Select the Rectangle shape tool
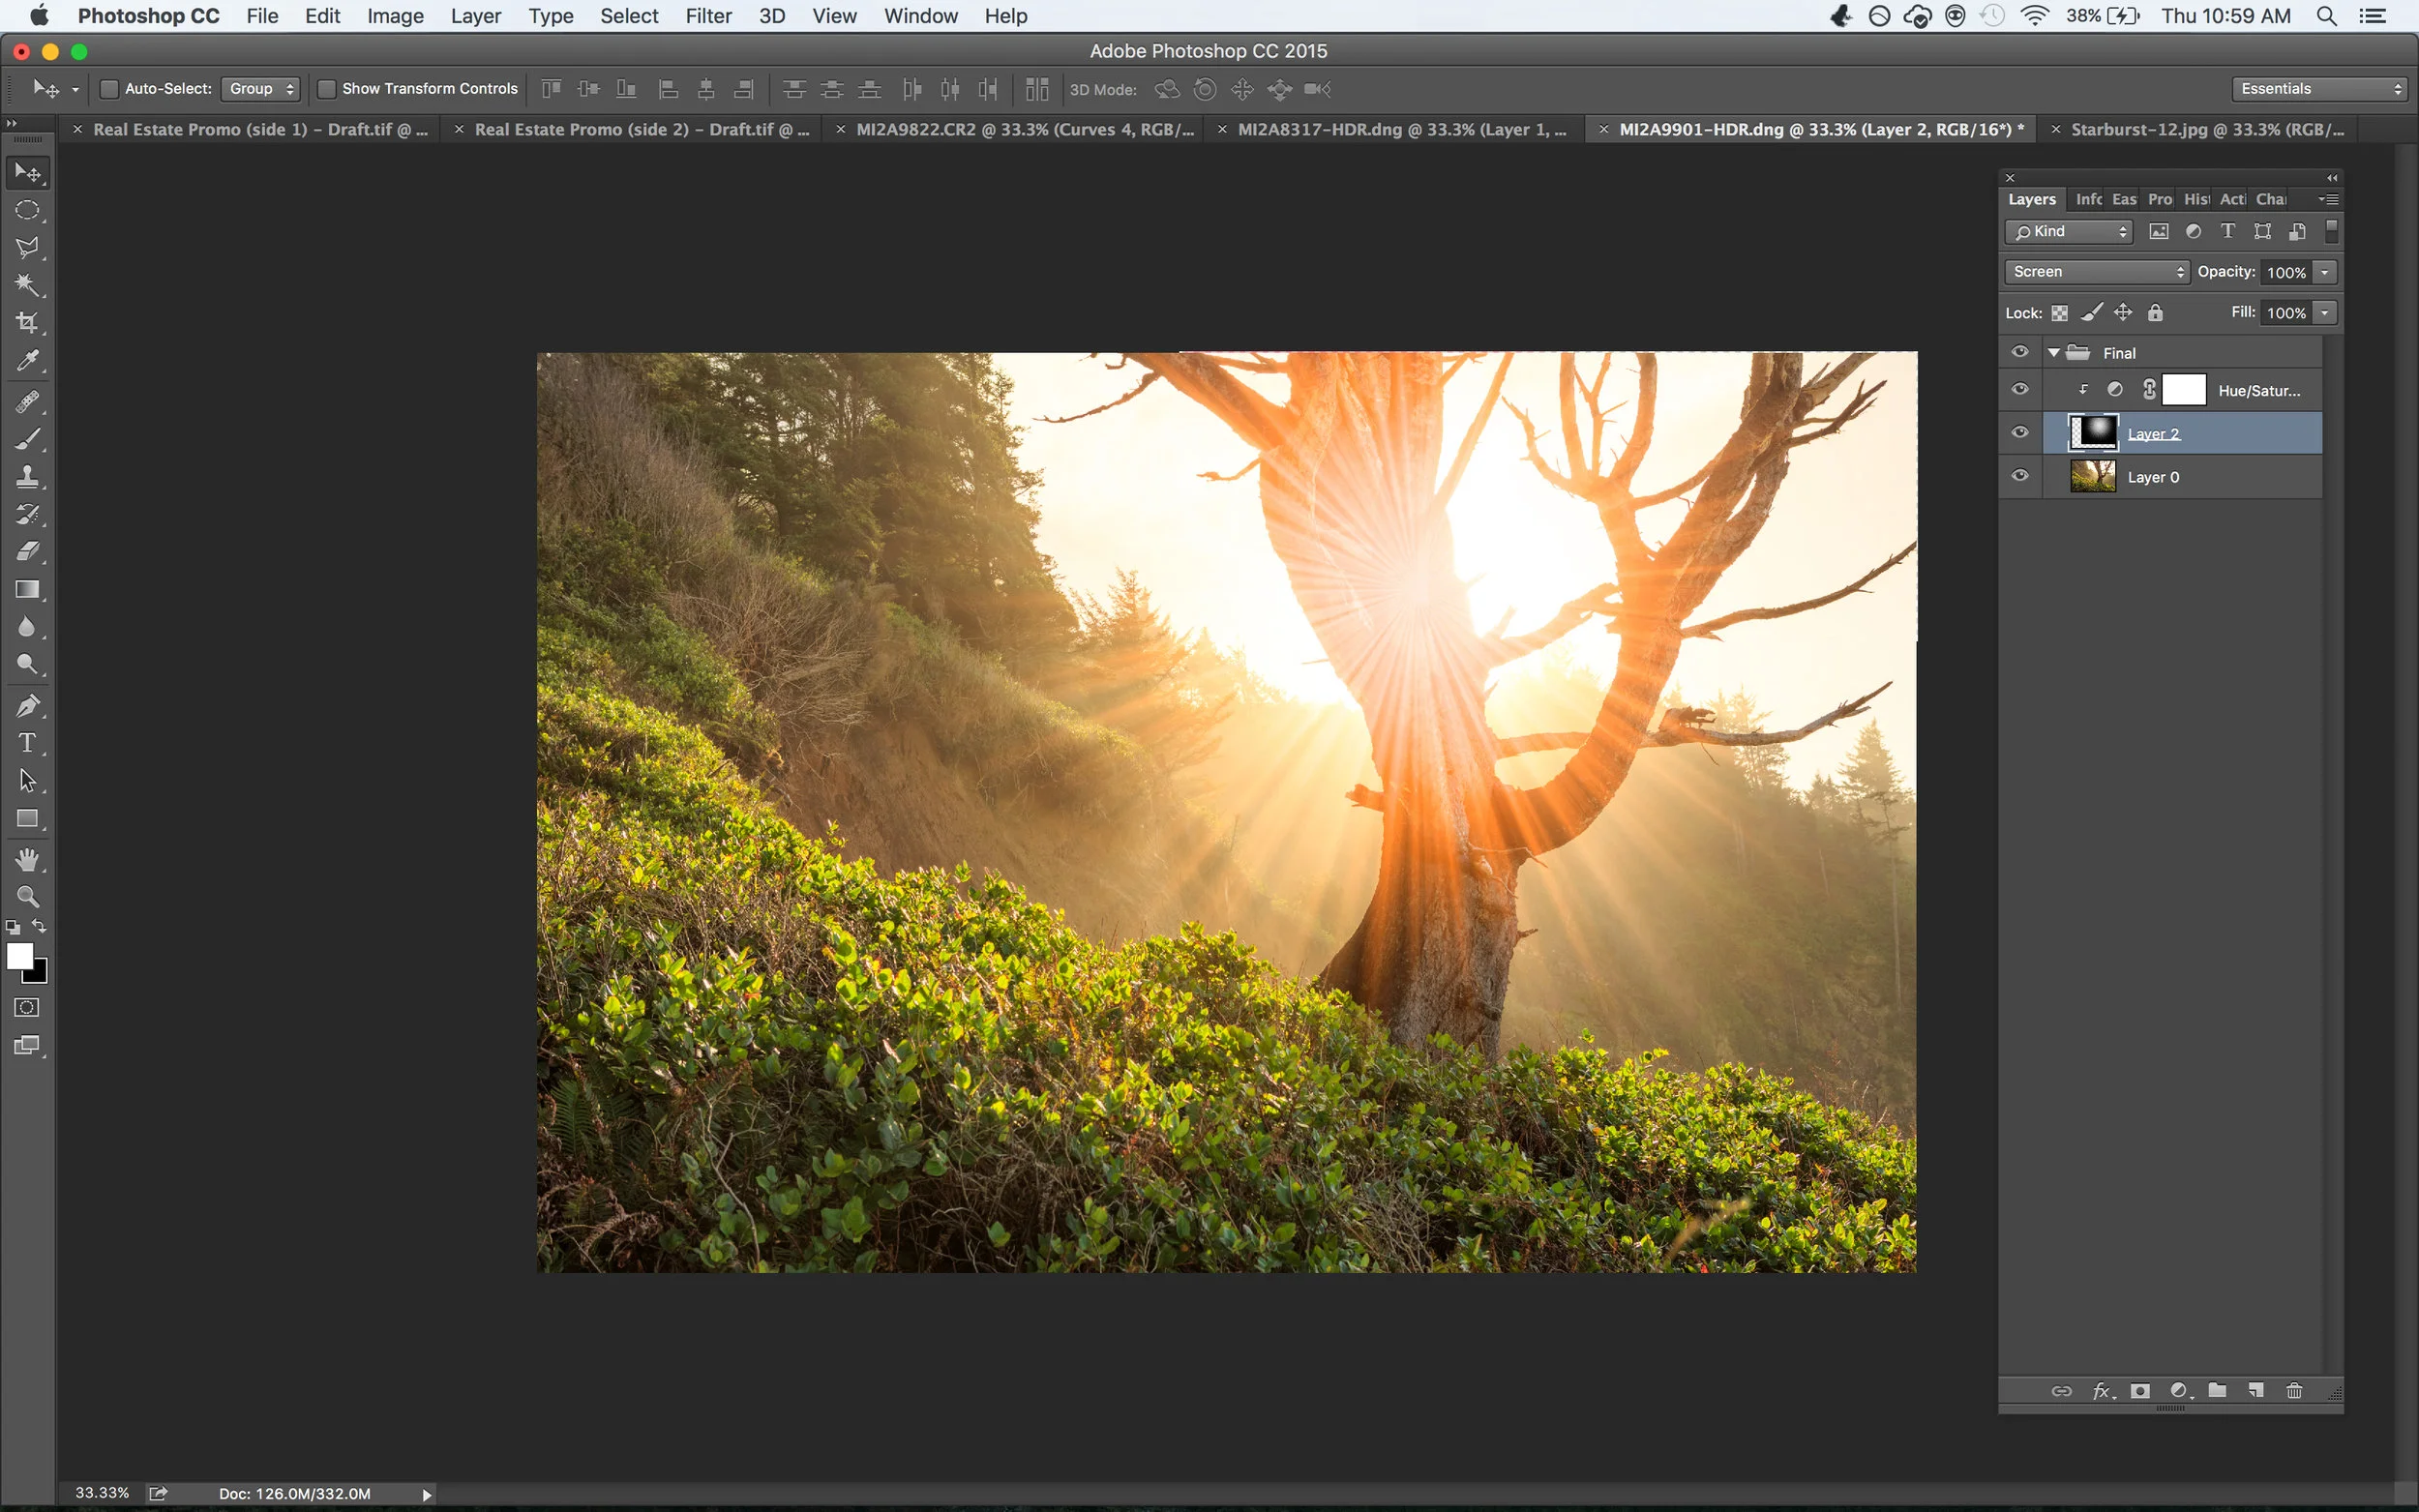The image size is (2419, 1512). click(27, 819)
